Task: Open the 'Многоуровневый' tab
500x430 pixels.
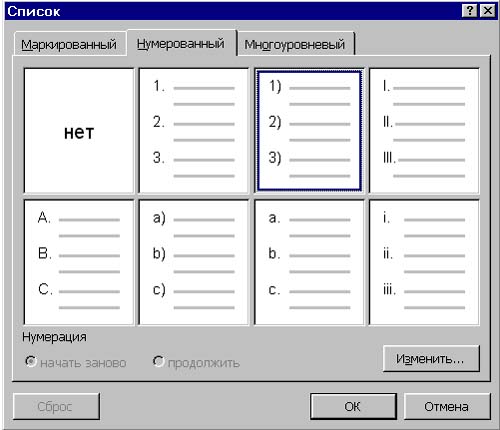Action: coord(295,44)
